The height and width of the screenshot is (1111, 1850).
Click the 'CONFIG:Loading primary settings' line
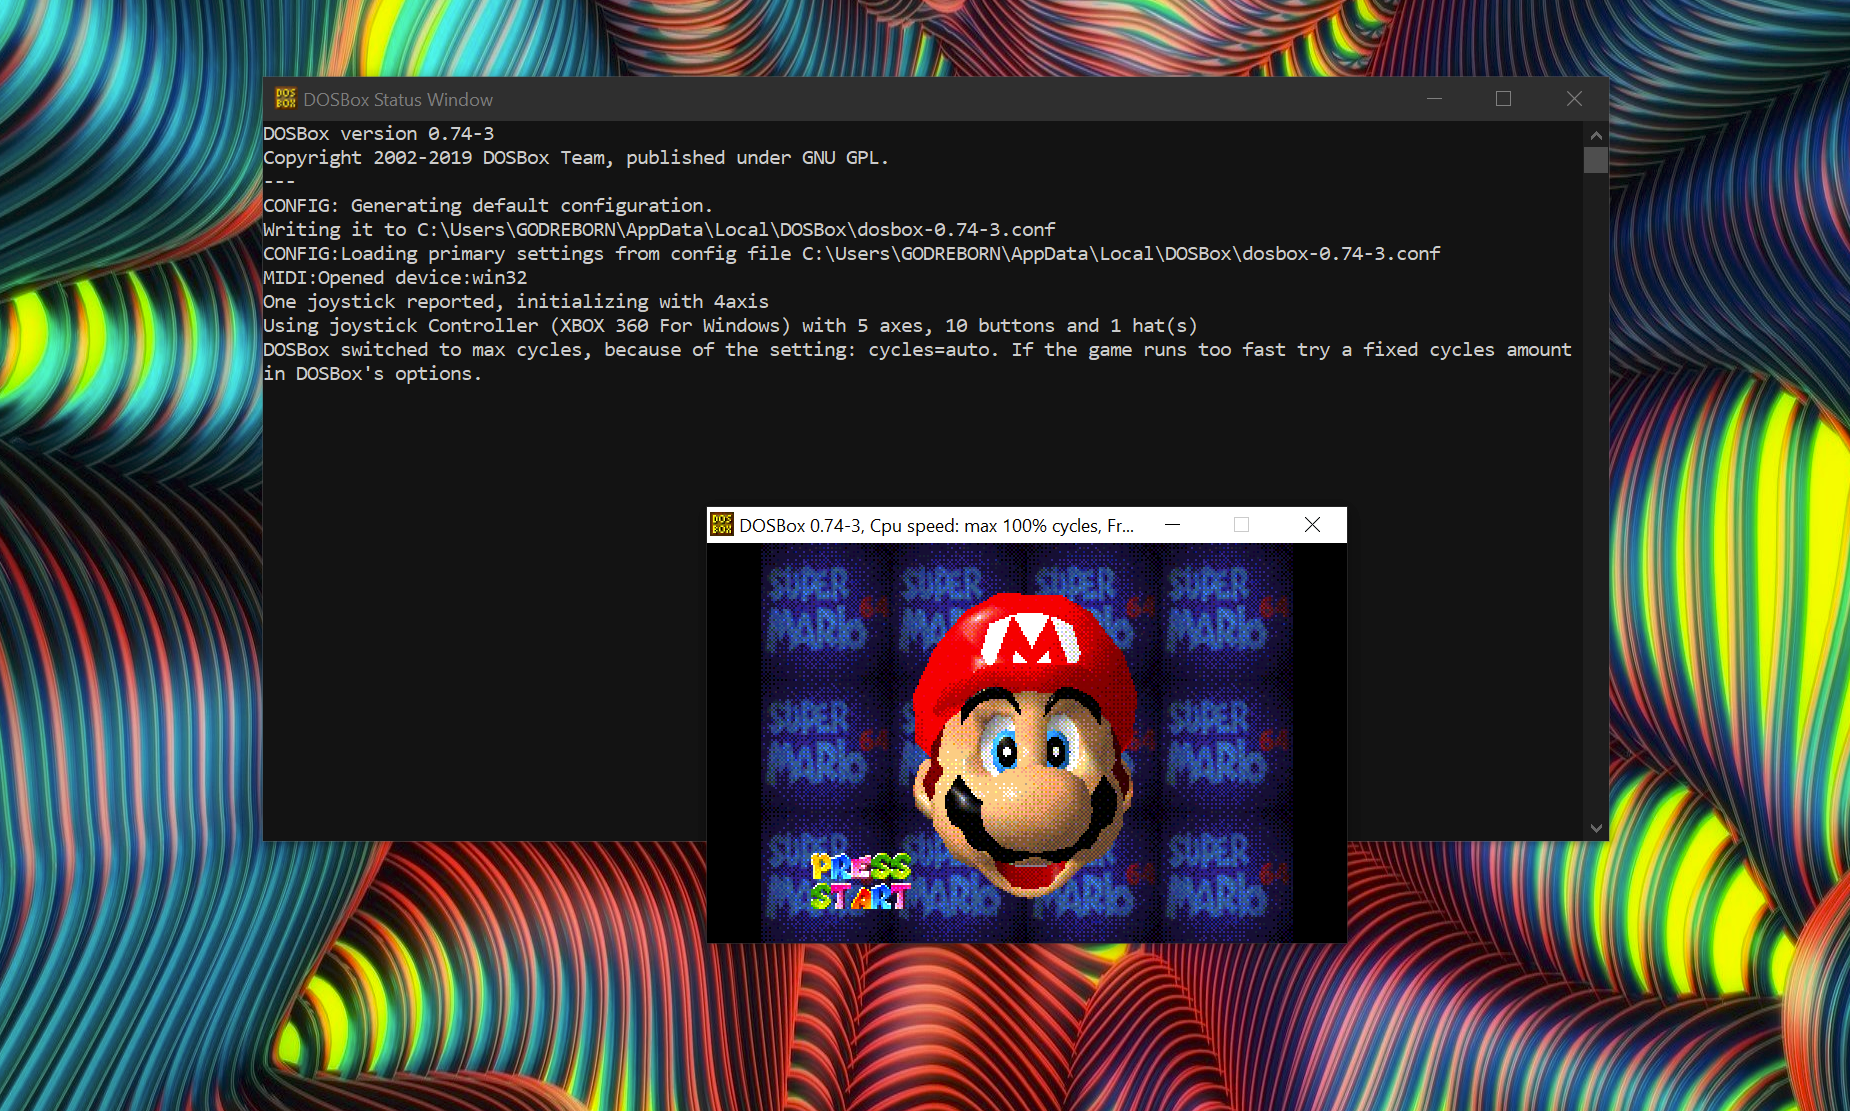pos(852,254)
